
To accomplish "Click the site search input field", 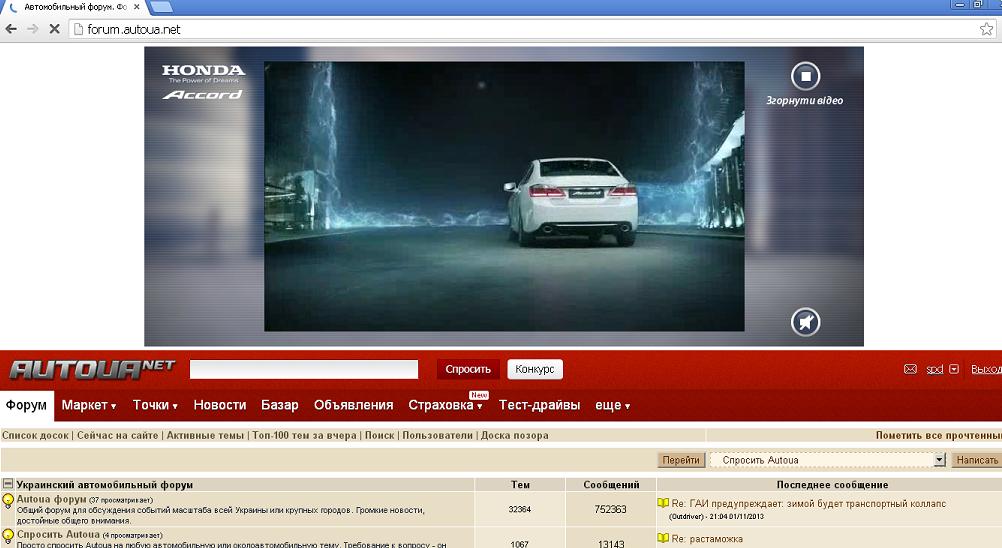I will pos(304,370).
